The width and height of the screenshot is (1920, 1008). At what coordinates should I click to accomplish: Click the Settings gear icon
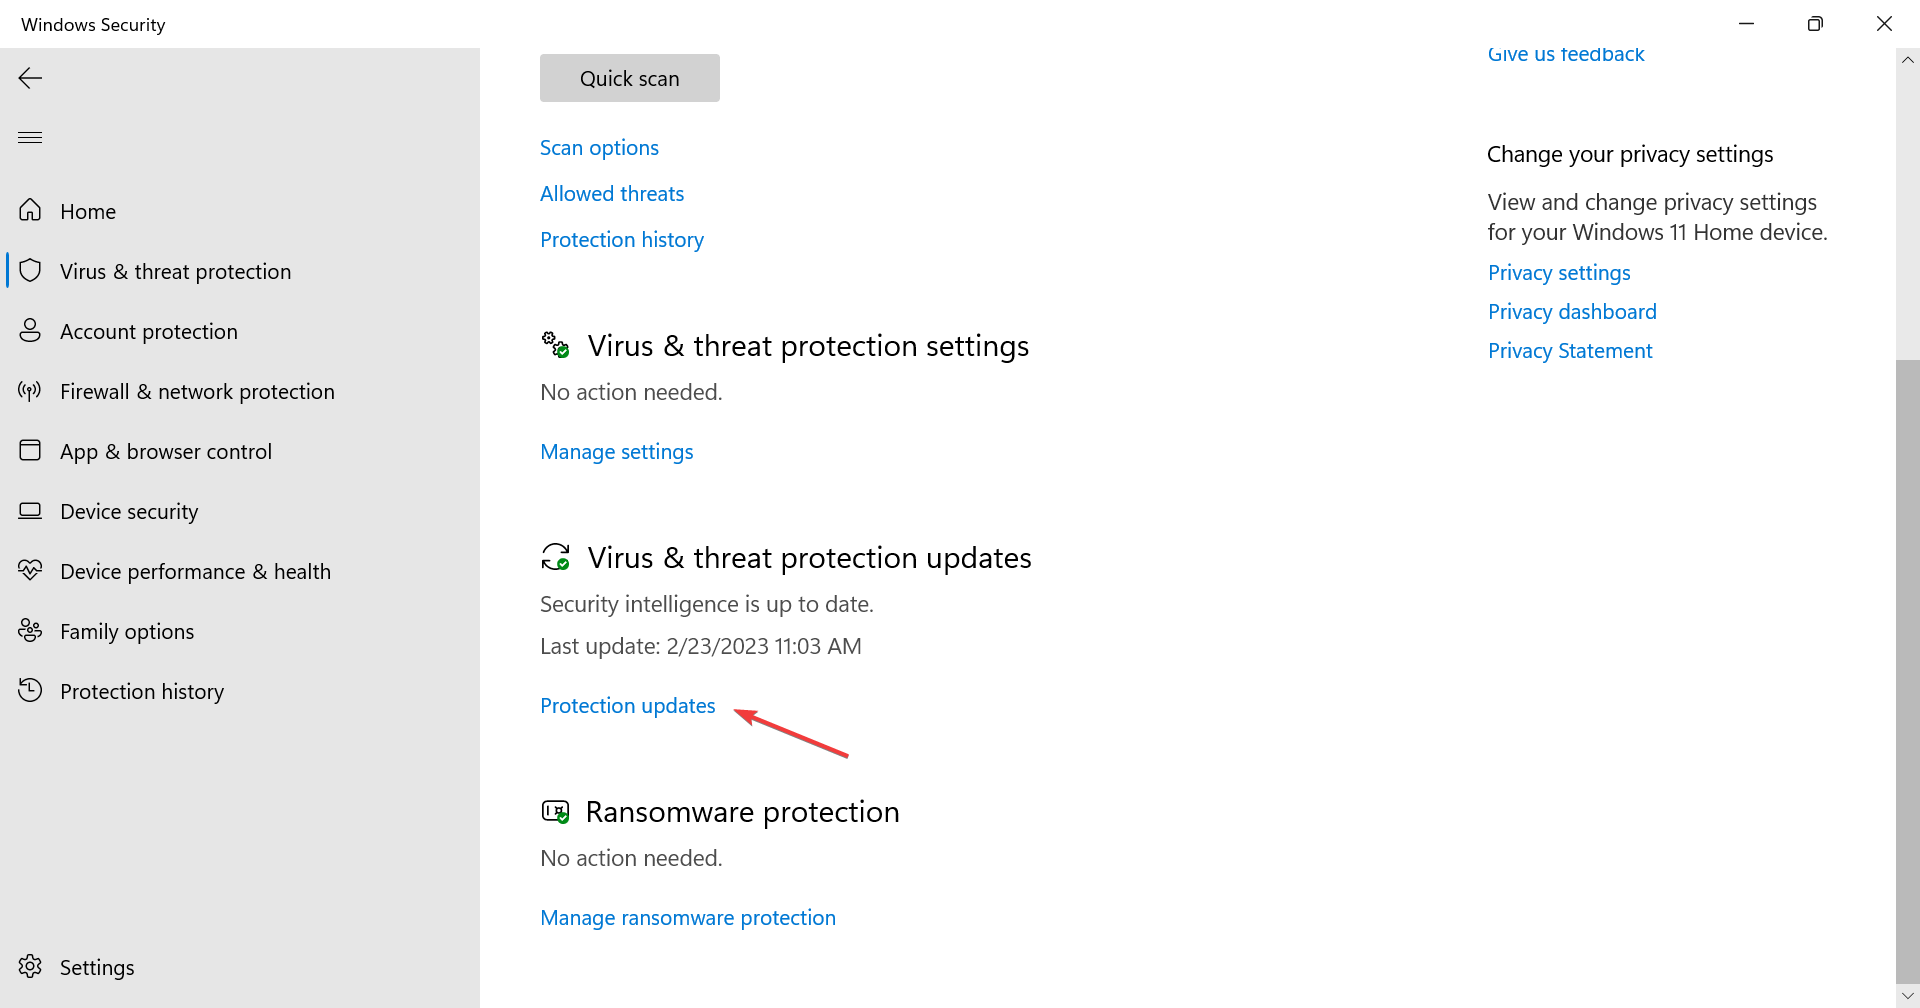(30, 966)
